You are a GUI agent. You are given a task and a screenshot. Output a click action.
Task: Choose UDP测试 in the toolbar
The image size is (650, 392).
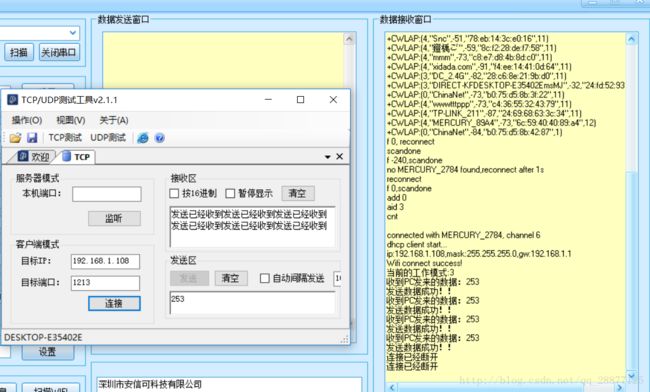tap(108, 138)
